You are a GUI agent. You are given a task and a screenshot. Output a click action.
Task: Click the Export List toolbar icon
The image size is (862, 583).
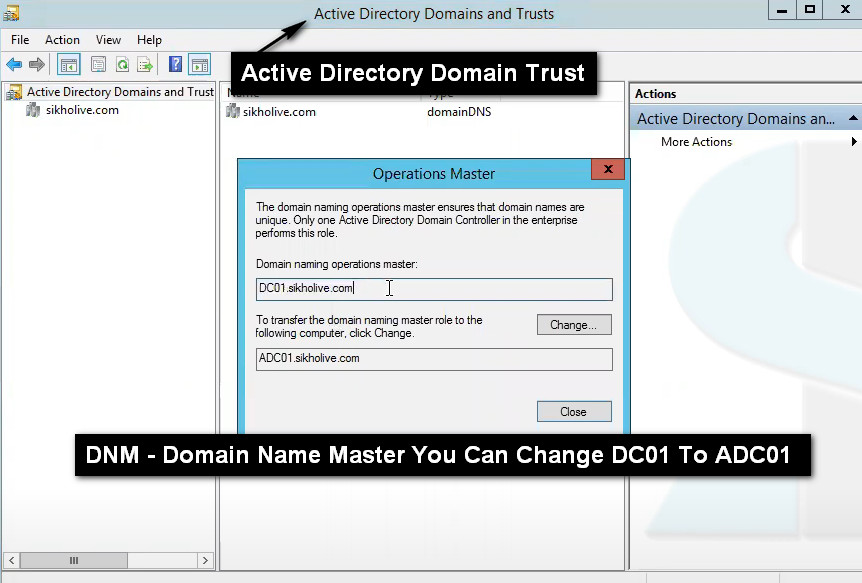[146, 65]
